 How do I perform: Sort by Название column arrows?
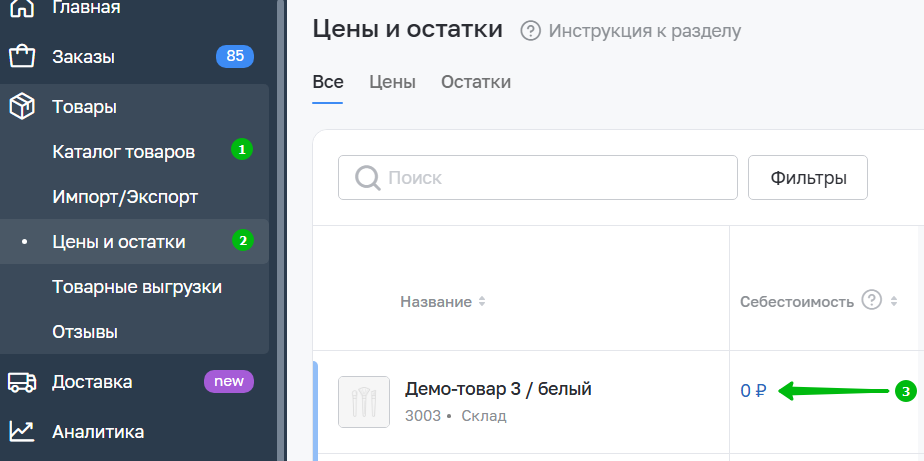coord(482,301)
